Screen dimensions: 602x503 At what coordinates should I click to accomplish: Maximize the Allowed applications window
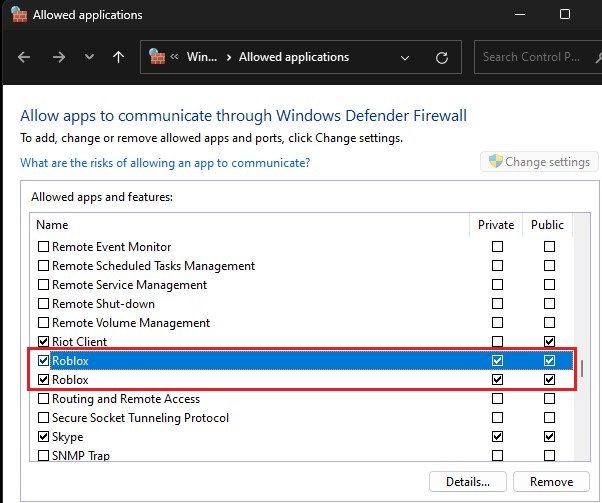pyautogui.click(x=565, y=15)
